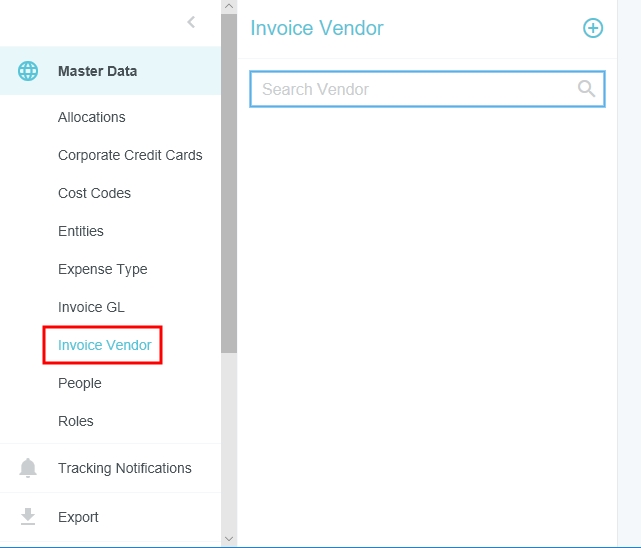The image size is (641, 548).
Task: Collapse the Master Data section label
Action: click(x=97, y=71)
